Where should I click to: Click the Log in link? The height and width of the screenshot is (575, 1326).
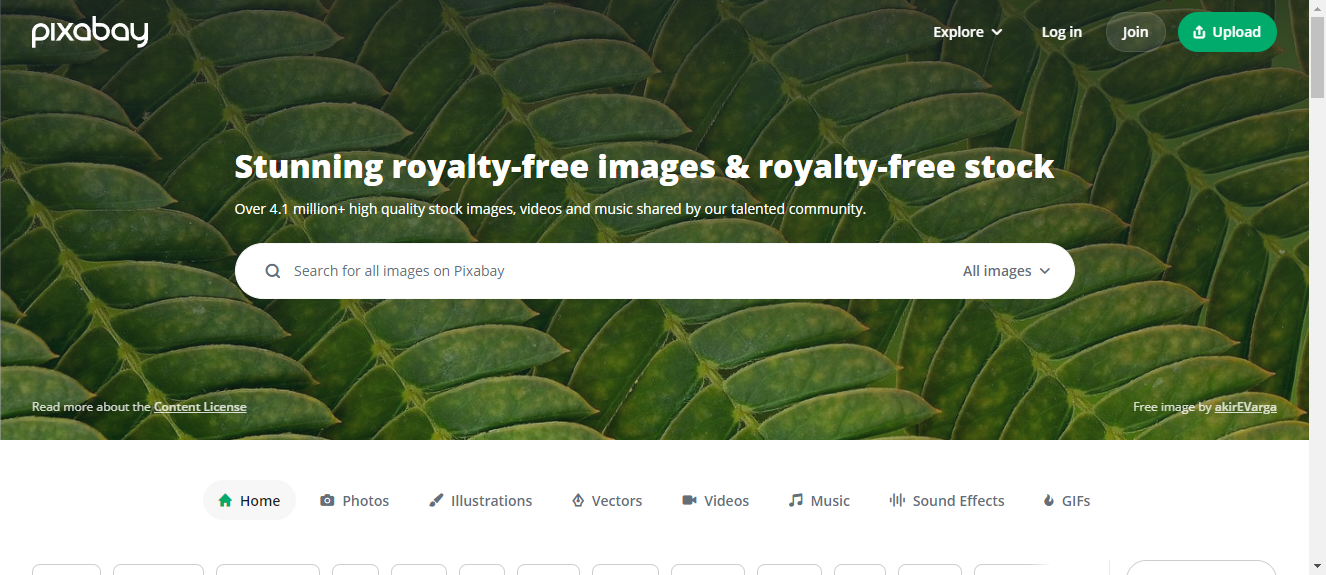pos(1061,32)
